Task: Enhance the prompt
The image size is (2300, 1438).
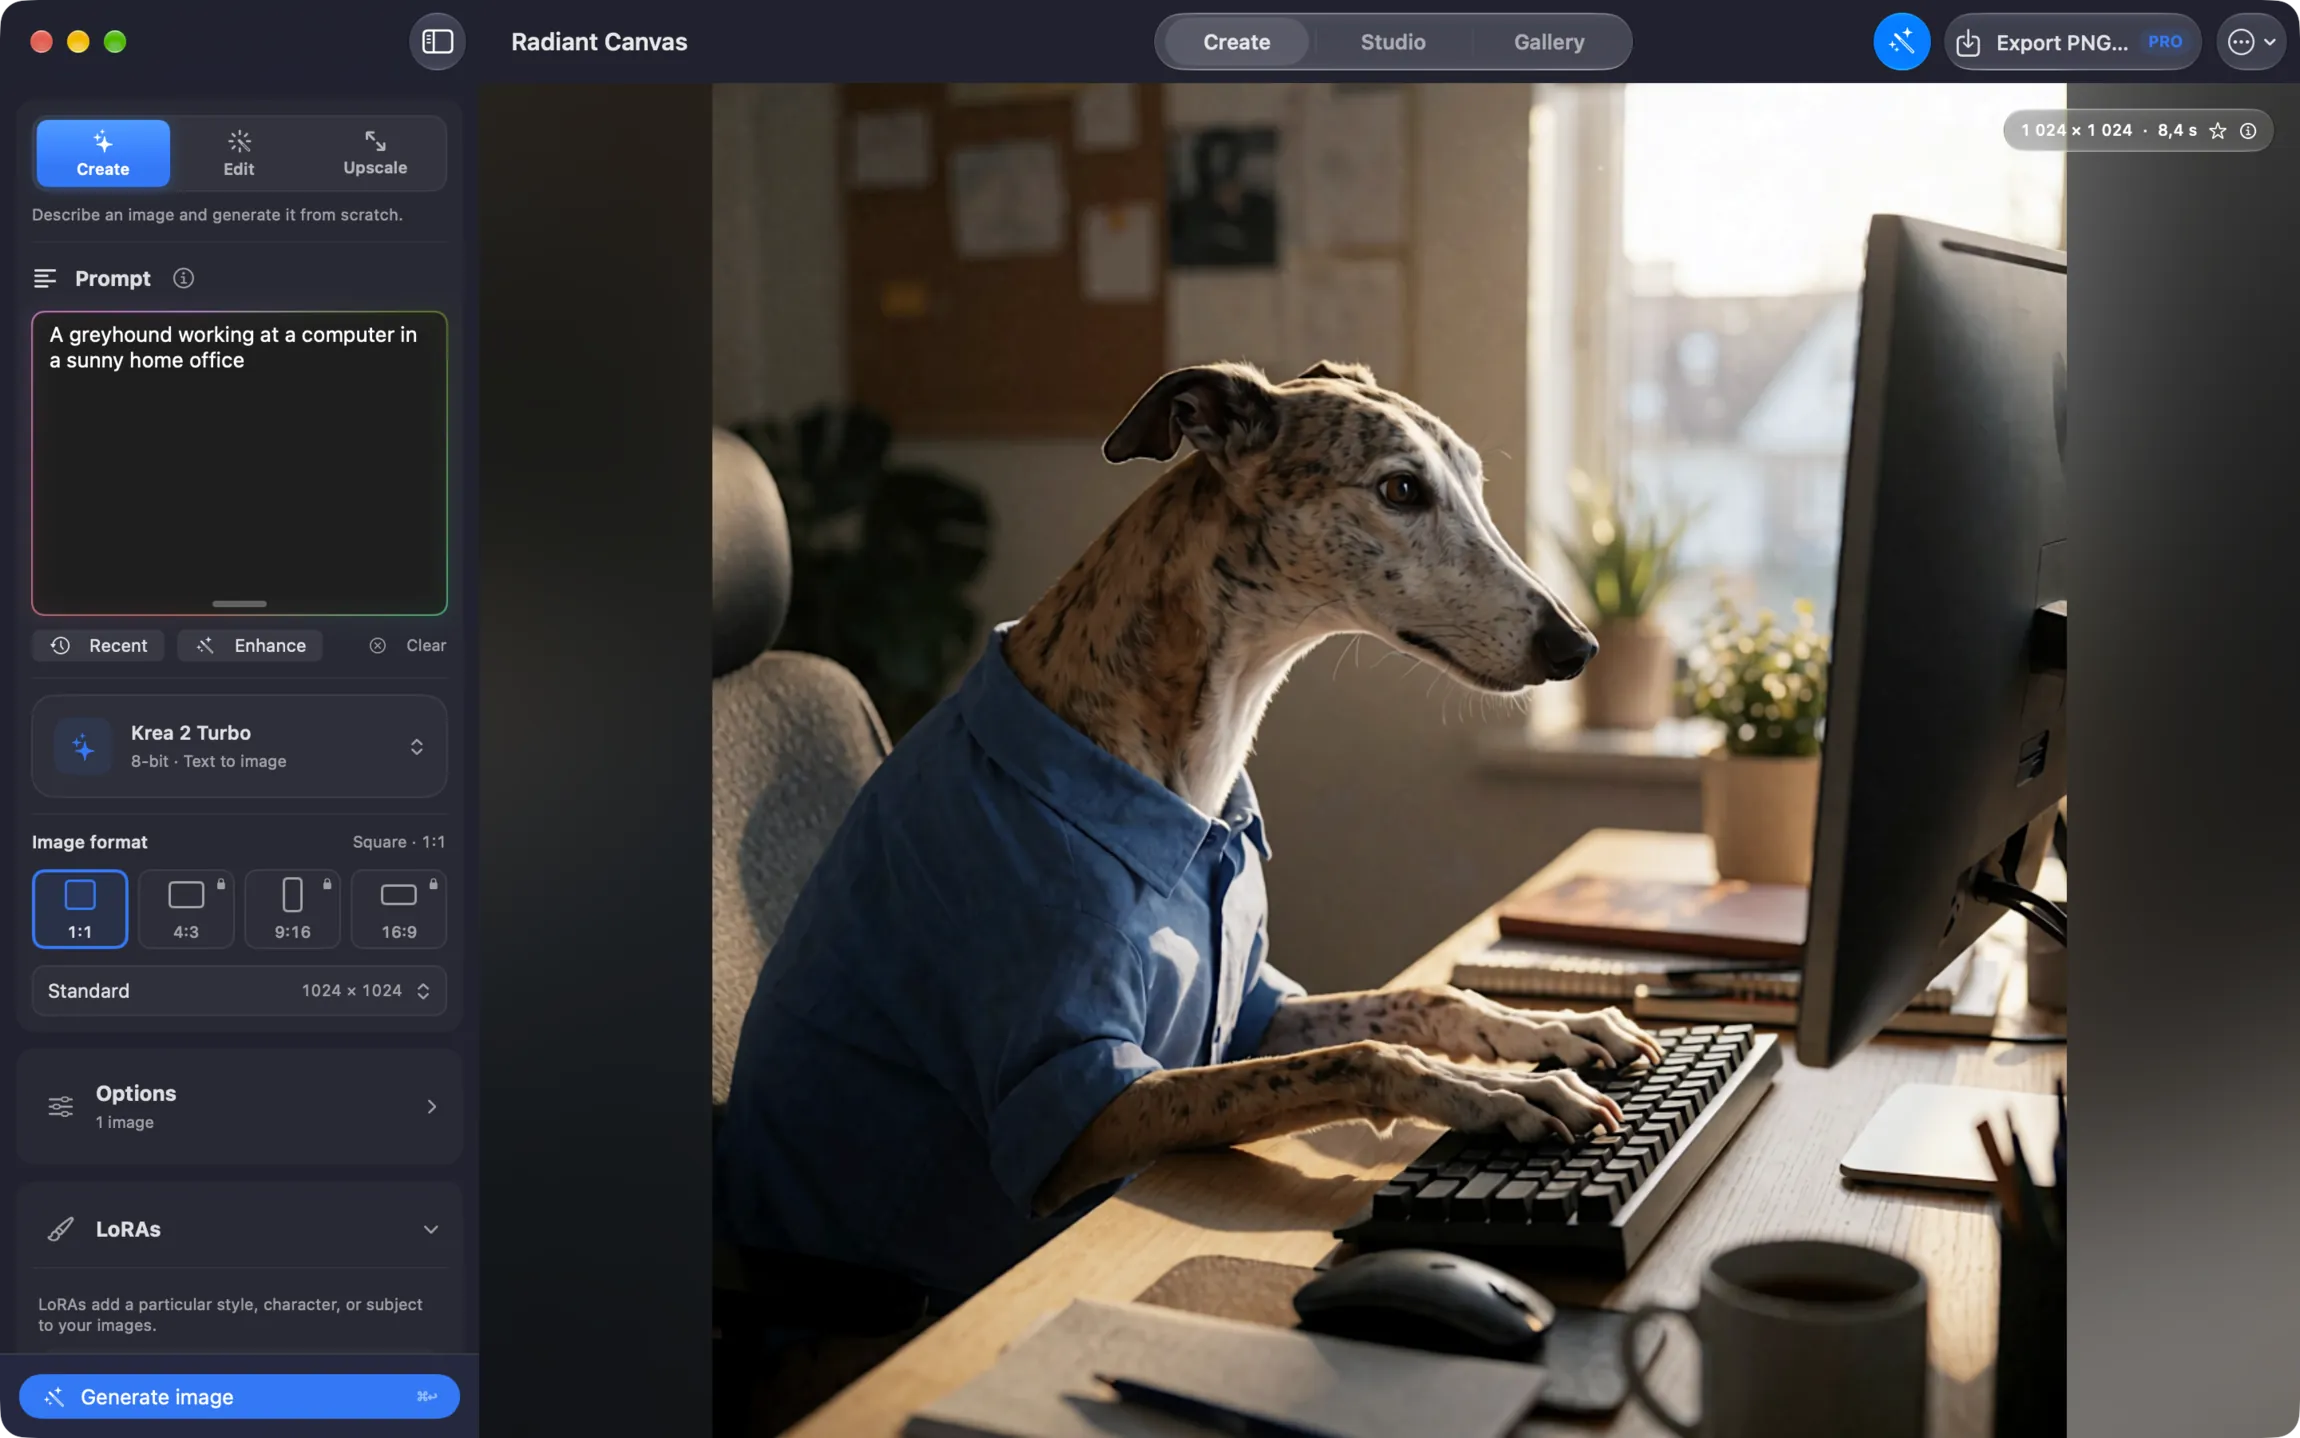Action: tap(250, 645)
